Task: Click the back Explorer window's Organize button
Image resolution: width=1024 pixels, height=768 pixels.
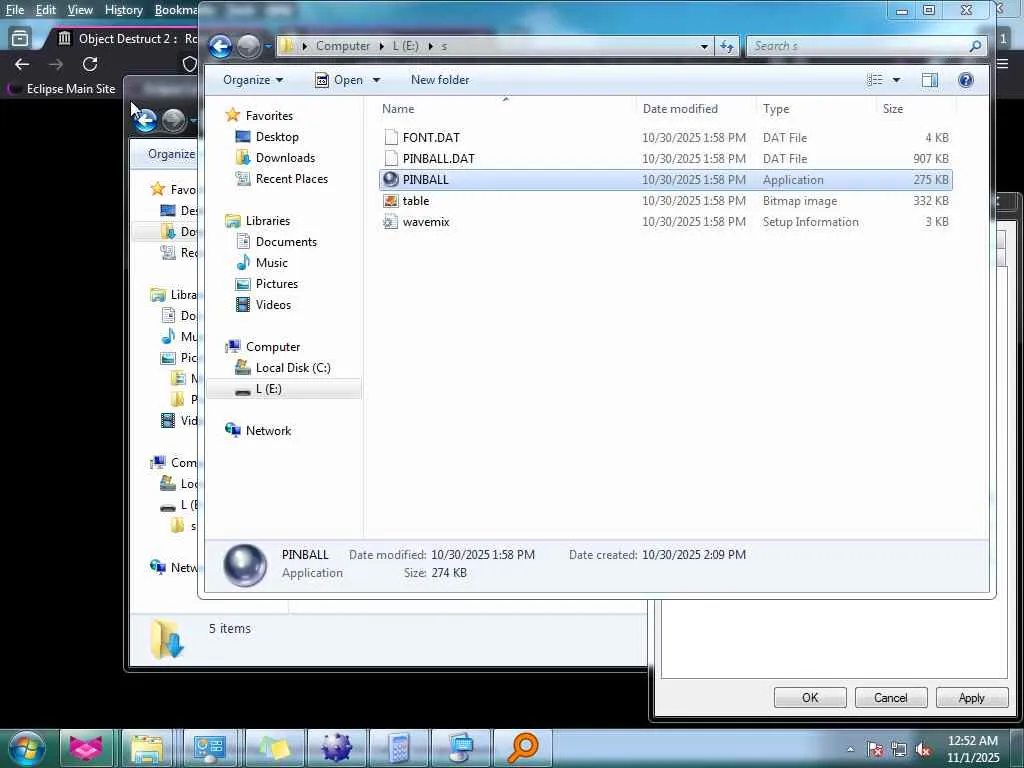Action: (x=171, y=154)
